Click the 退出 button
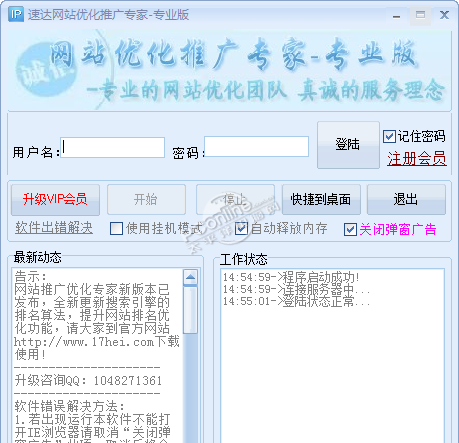 point(406,199)
